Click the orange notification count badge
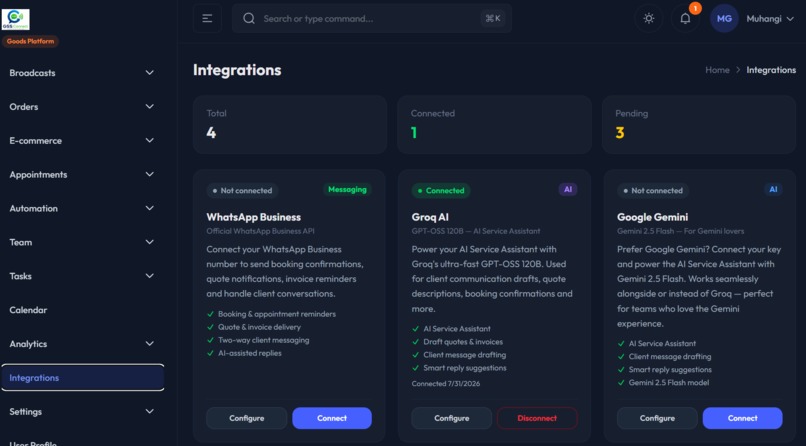The height and width of the screenshot is (446, 806). tap(695, 8)
